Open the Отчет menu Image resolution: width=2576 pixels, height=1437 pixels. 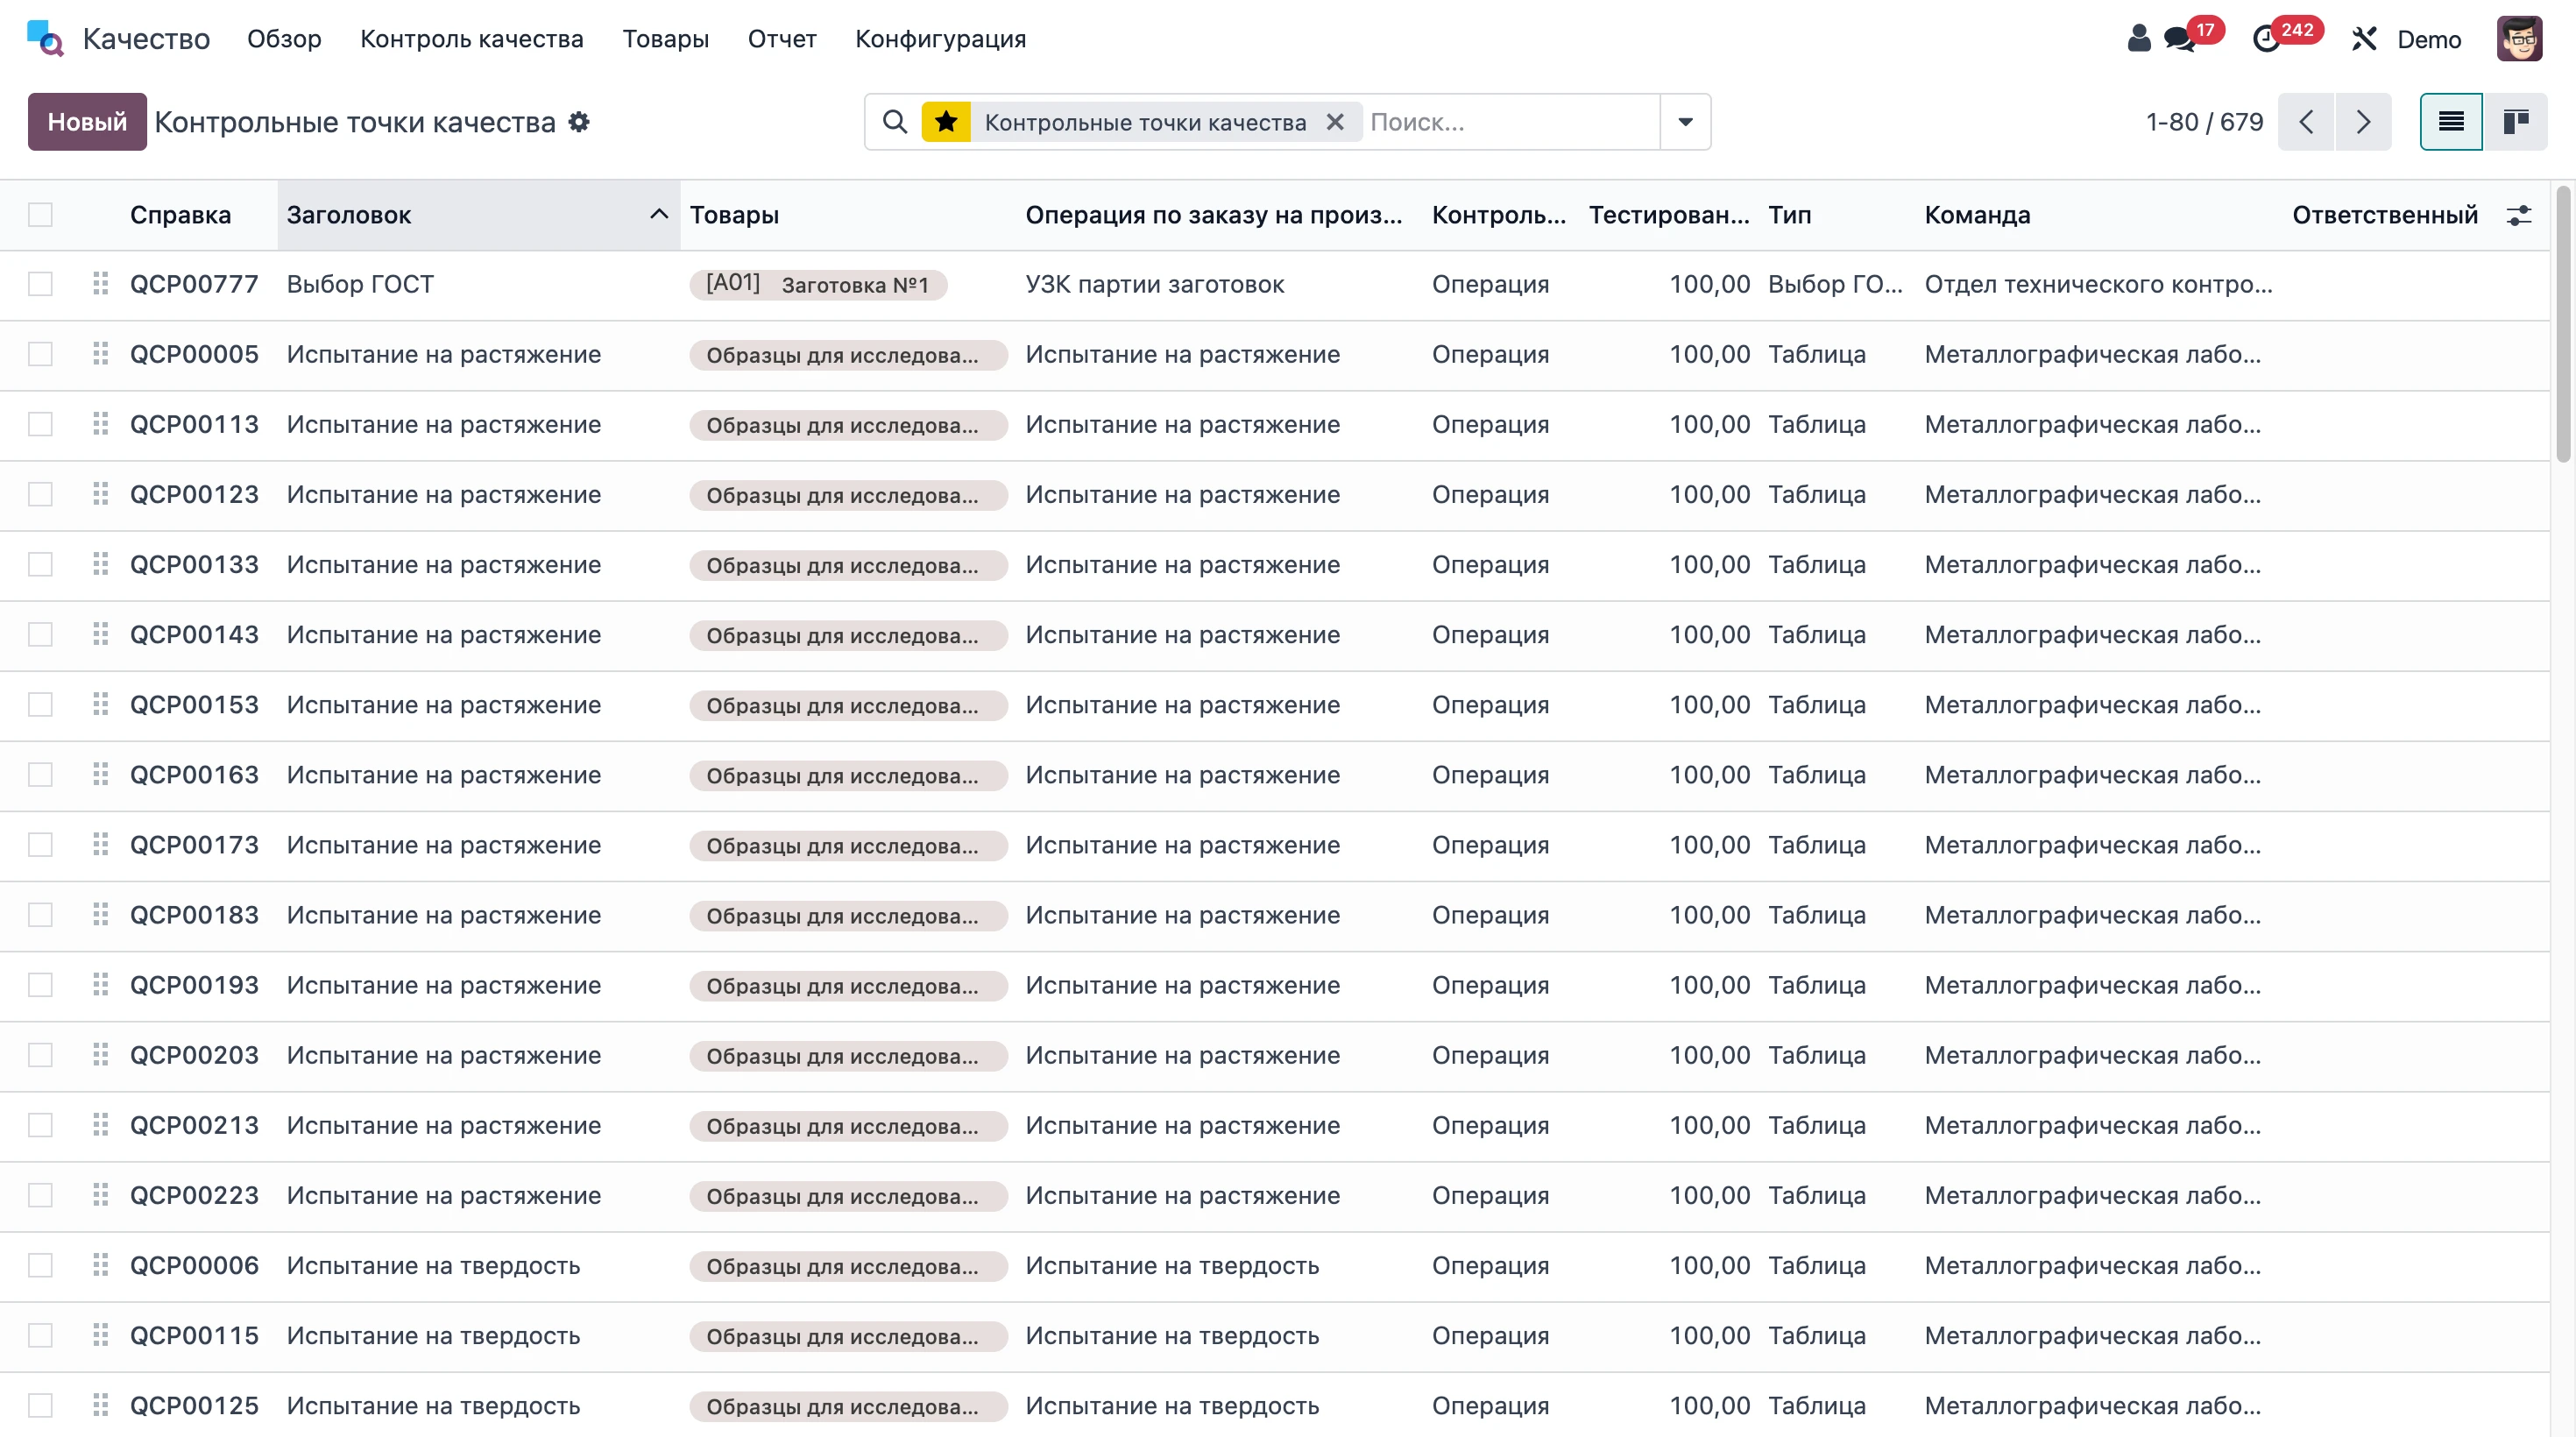[x=782, y=39]
